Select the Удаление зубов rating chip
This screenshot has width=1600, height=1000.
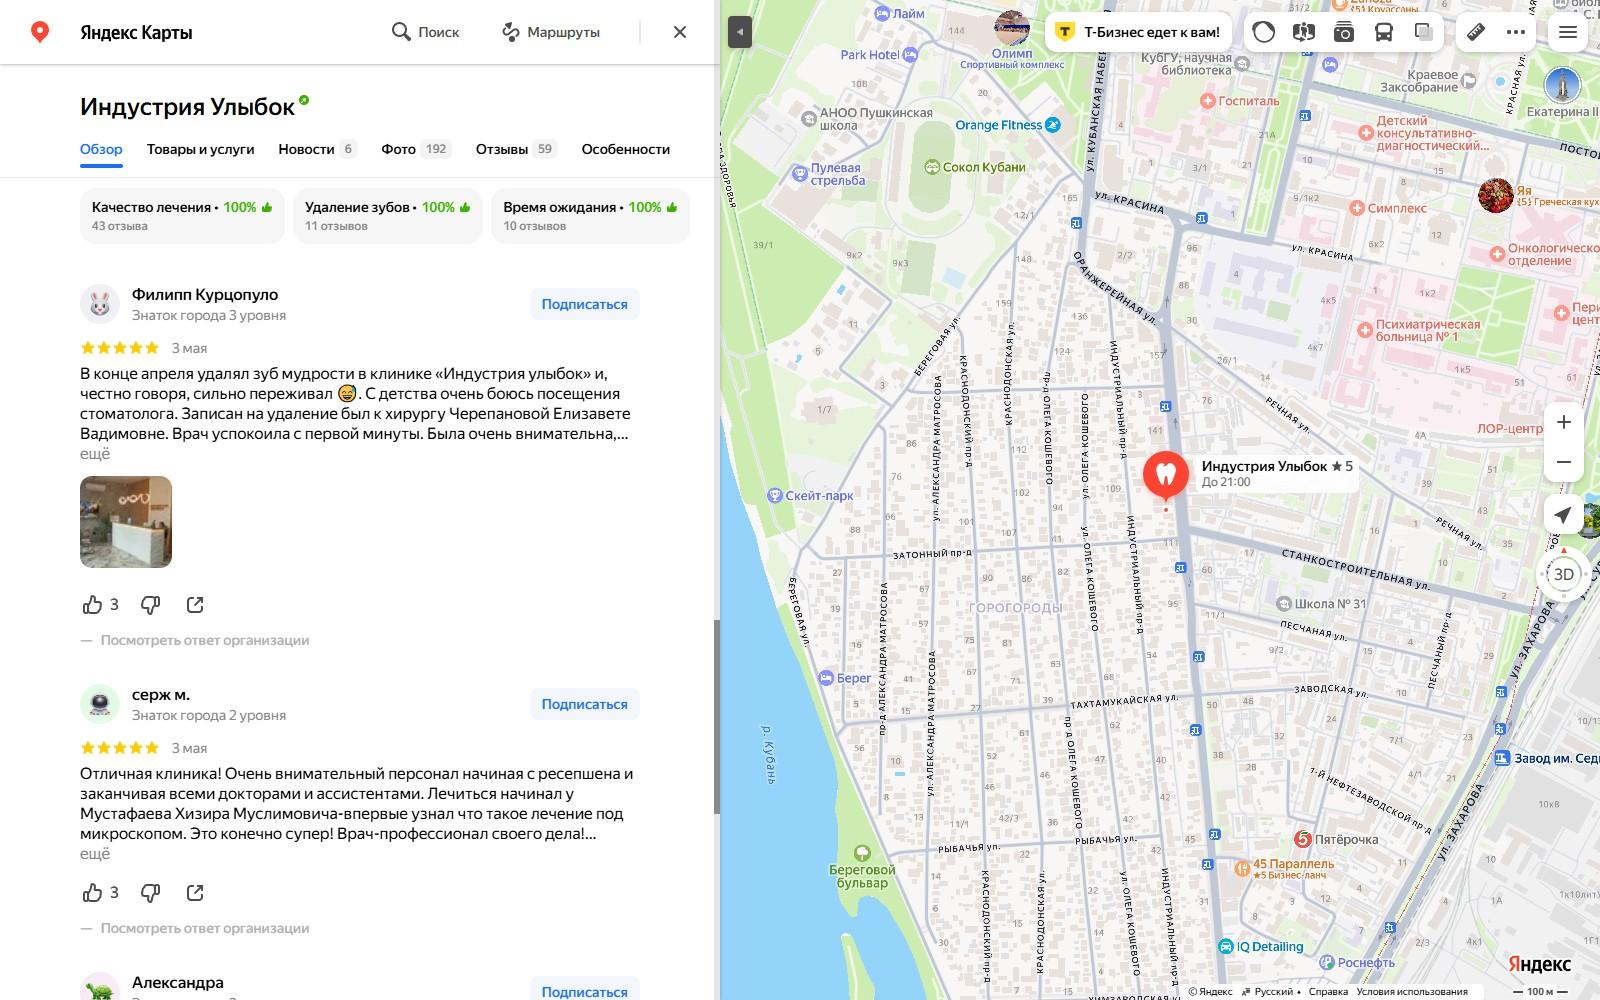click(388, 216)
